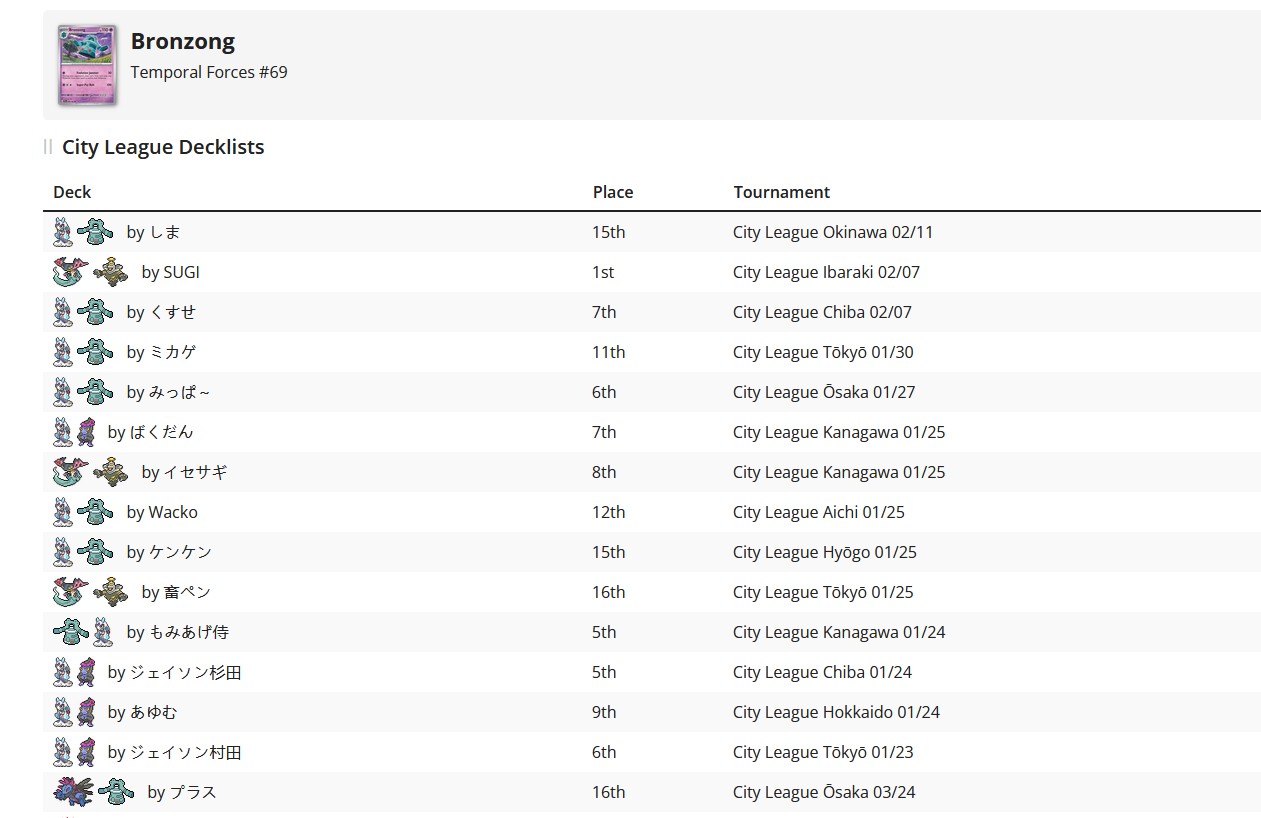Open deck list by ジェイソン杉田
The height and width of the screenshot is (818, 1261).
coord(175,672)
